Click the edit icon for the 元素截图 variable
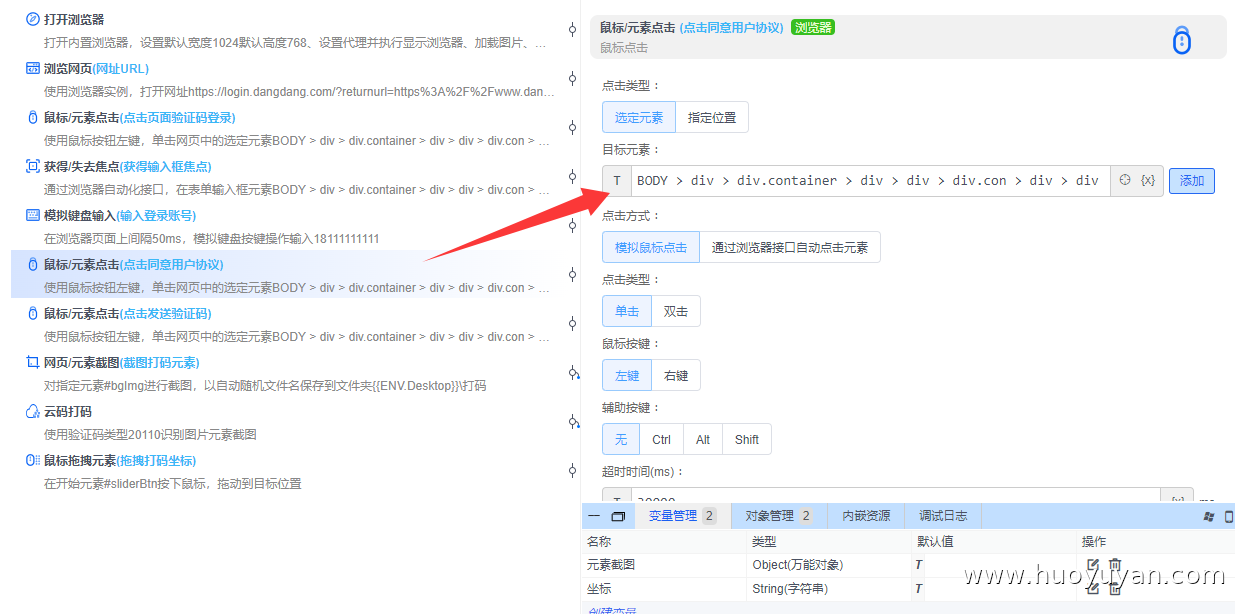Image resolution: width=1235 pixels, height=614 pixels. click(1093, 565)
